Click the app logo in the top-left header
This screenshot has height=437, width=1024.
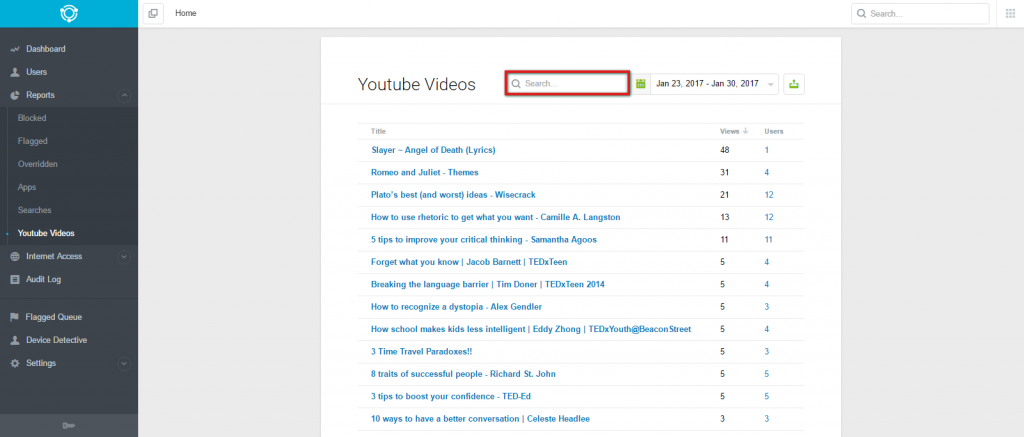click(69, 13)
